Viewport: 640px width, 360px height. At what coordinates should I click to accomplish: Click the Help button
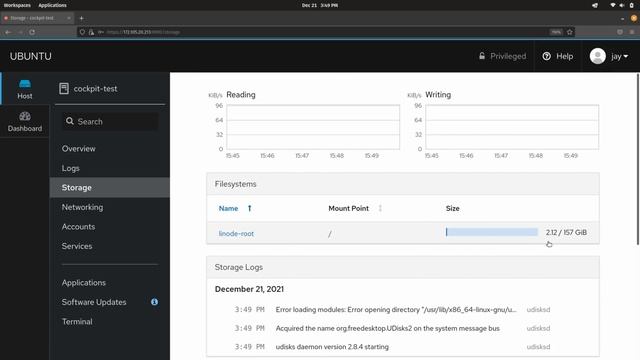pos(558,56)
